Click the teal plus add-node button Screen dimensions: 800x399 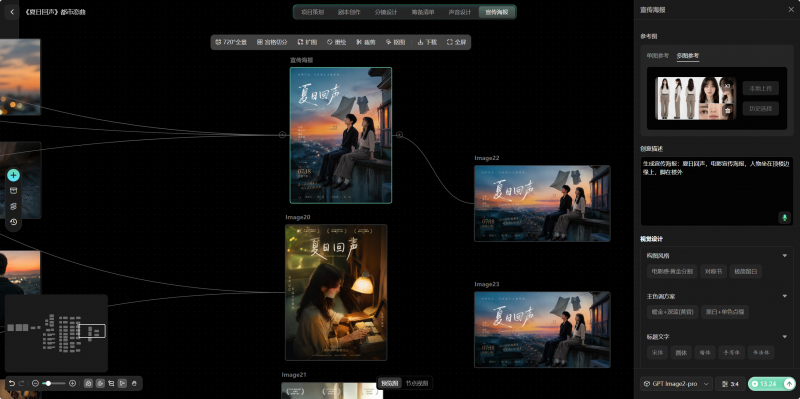(x=13, y=176)
